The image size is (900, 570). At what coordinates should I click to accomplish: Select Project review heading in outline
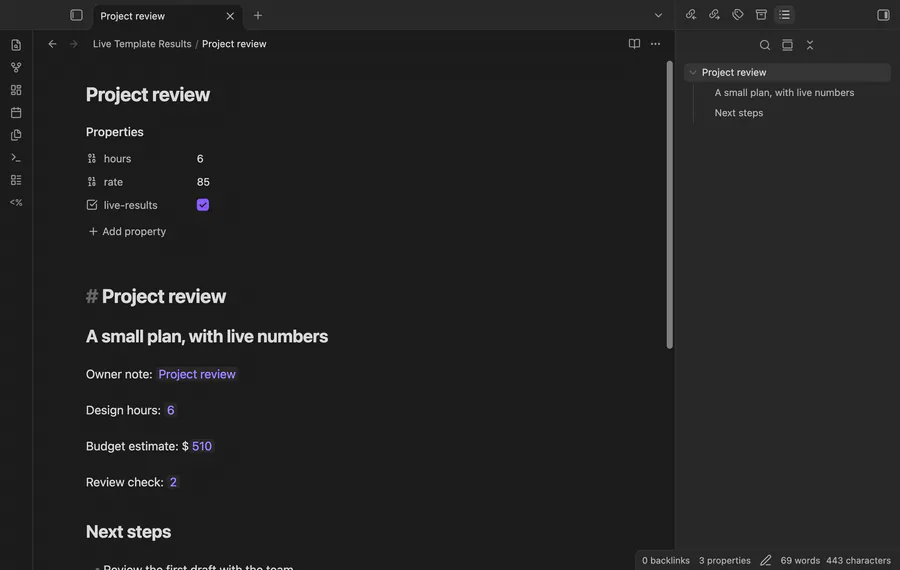pos(734,72)
